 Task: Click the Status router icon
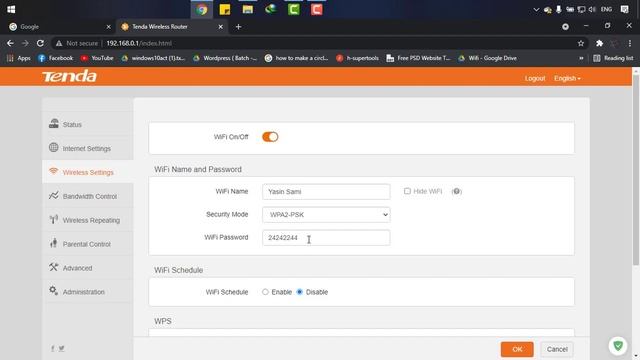(x=54, y=123)
